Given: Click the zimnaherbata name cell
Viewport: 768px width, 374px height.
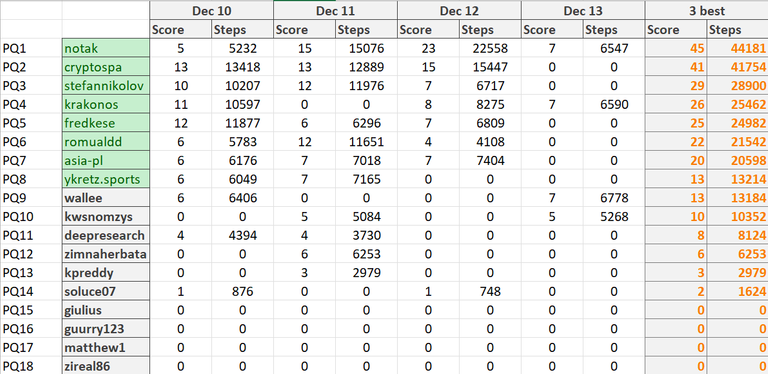Looking at the screenshot, I should (x=106, y=254).
